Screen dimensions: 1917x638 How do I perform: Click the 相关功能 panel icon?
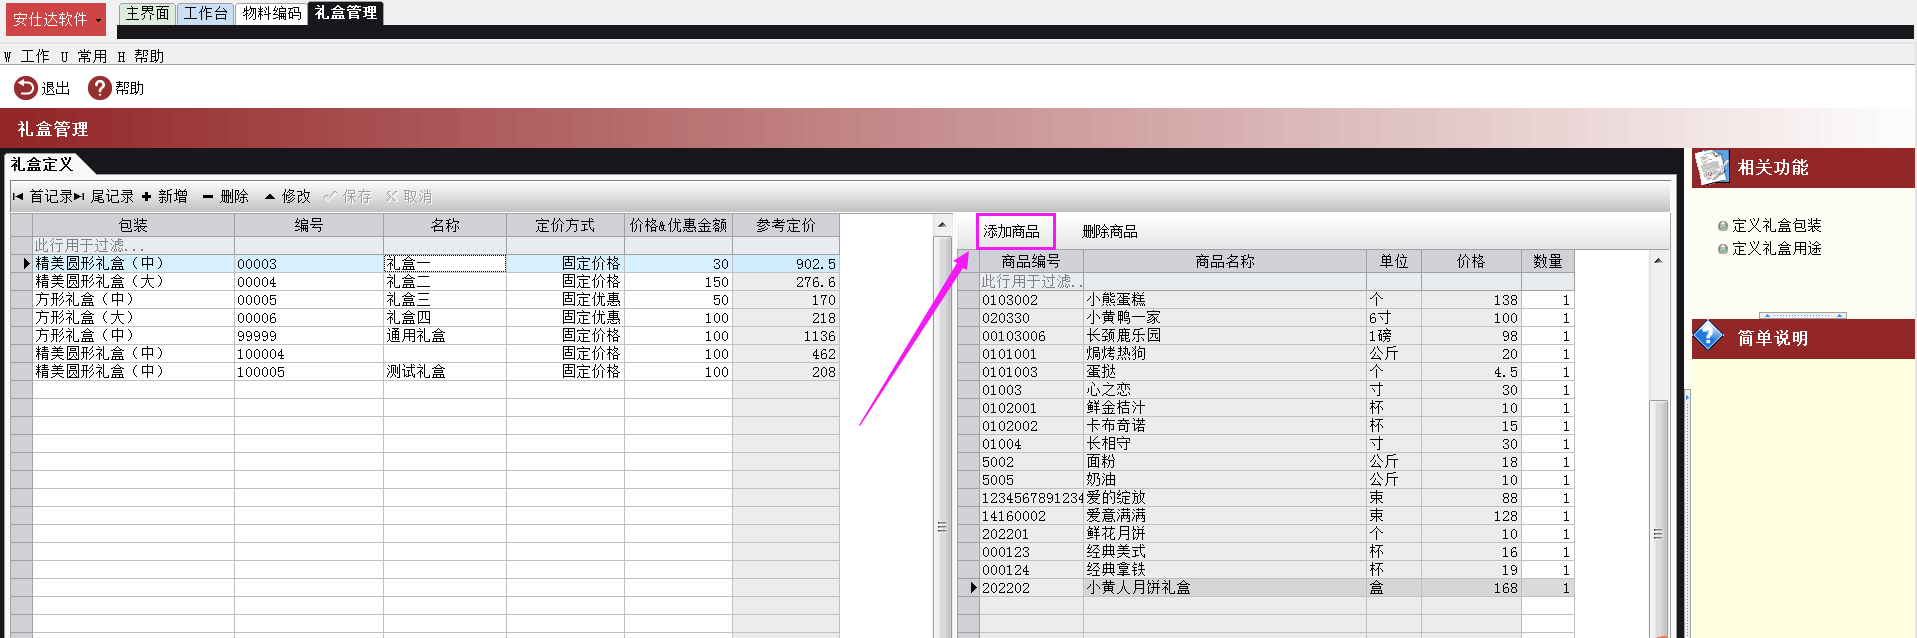tap(1712, 167)
